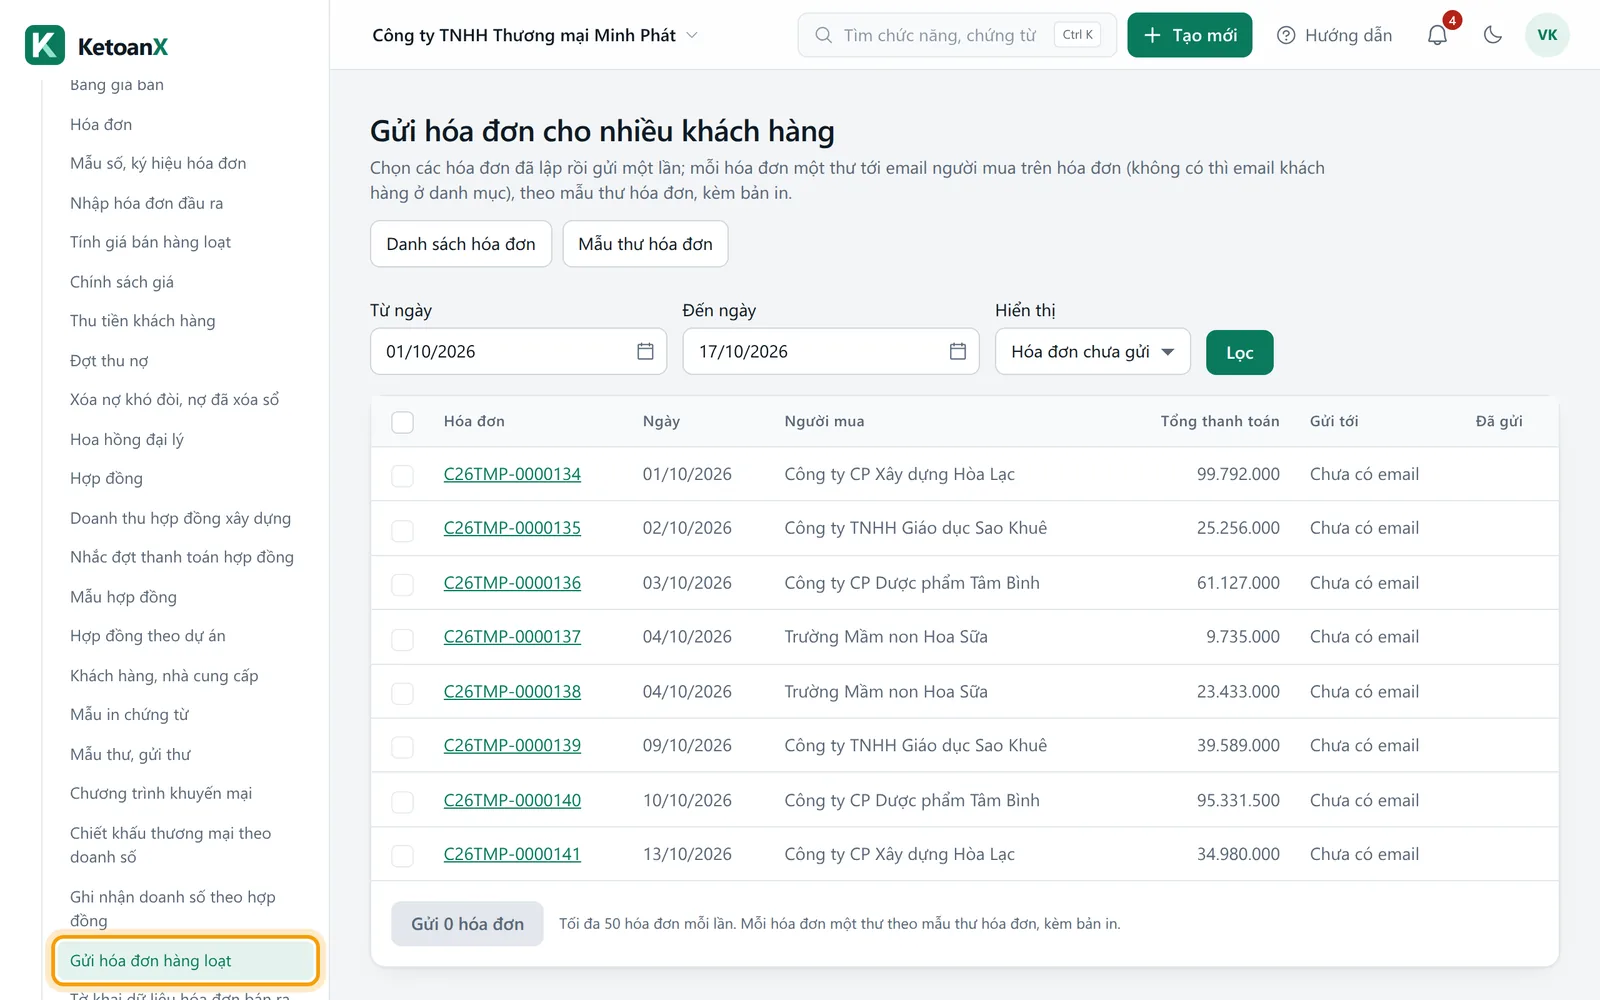This screenshot has width=1600, height=1000.
Task: Open the Hiển thị dropdown
Action: (1093, 351)
